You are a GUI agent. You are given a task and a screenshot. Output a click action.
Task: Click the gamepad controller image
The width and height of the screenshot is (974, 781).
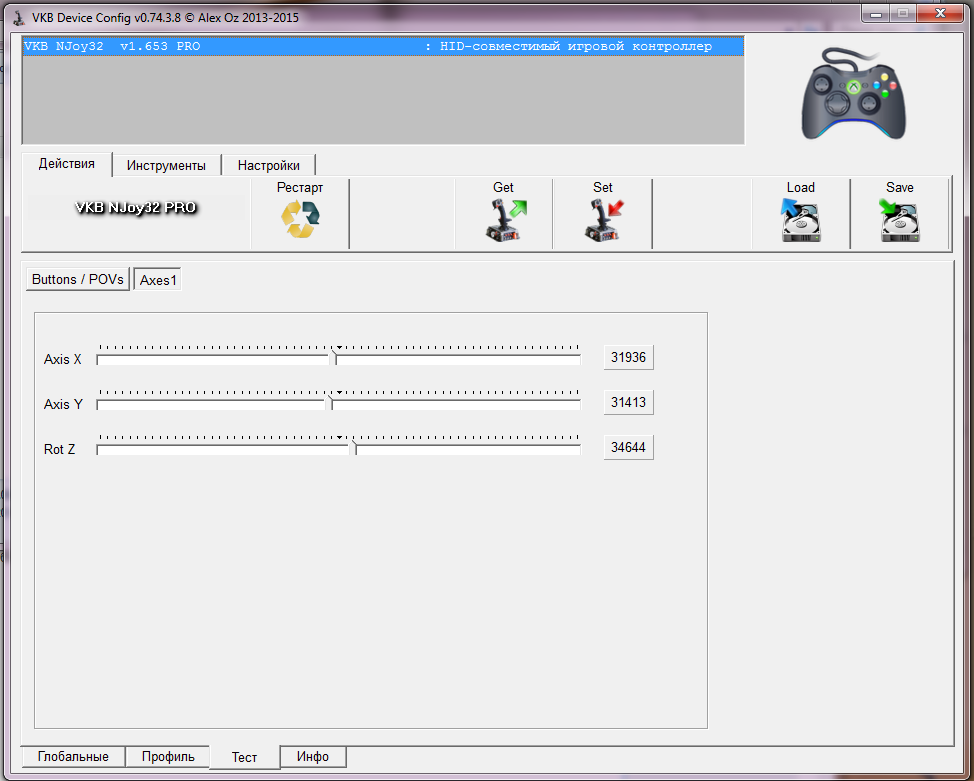pyautogui.click(x=853, y=93)
